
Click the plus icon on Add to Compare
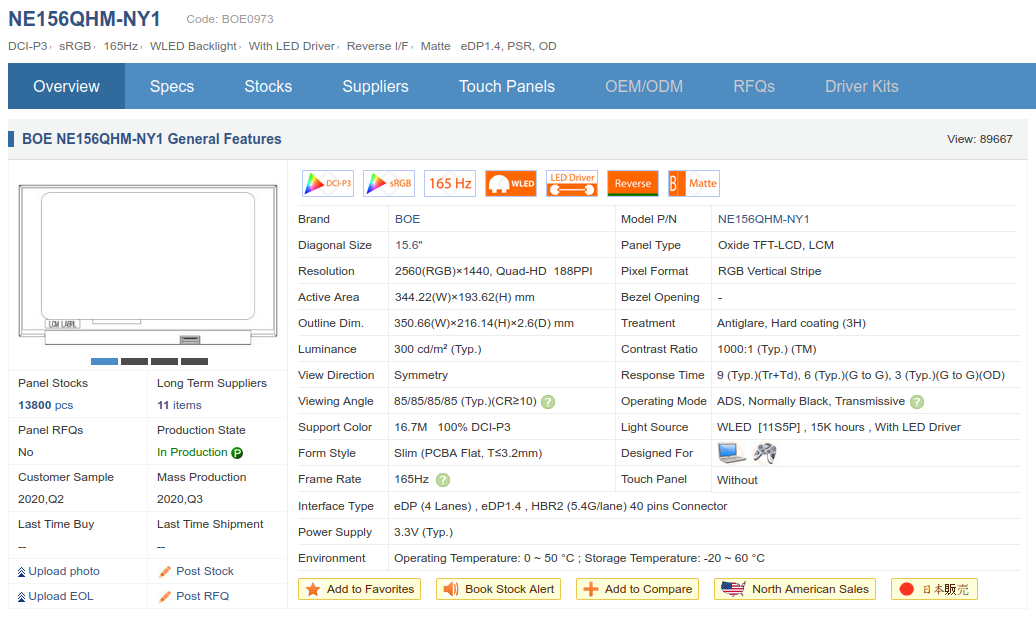[x=591, y=589]
